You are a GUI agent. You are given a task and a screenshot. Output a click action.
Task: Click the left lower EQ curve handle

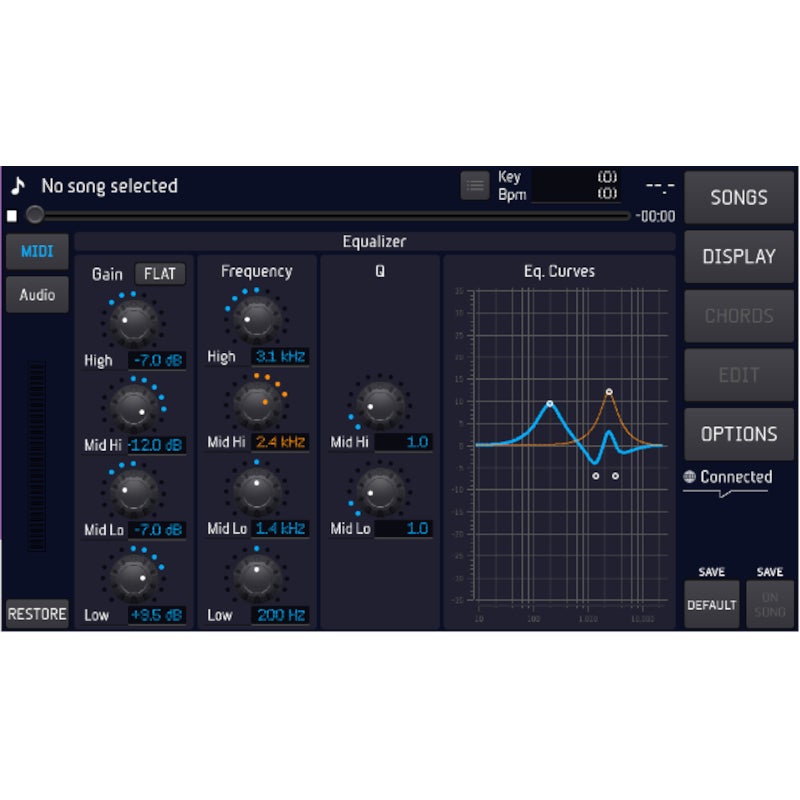point(595,476)
